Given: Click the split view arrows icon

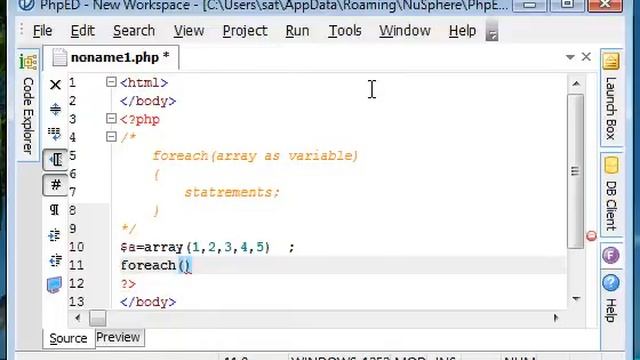Looking at the screenshot, I should point(55,109).
